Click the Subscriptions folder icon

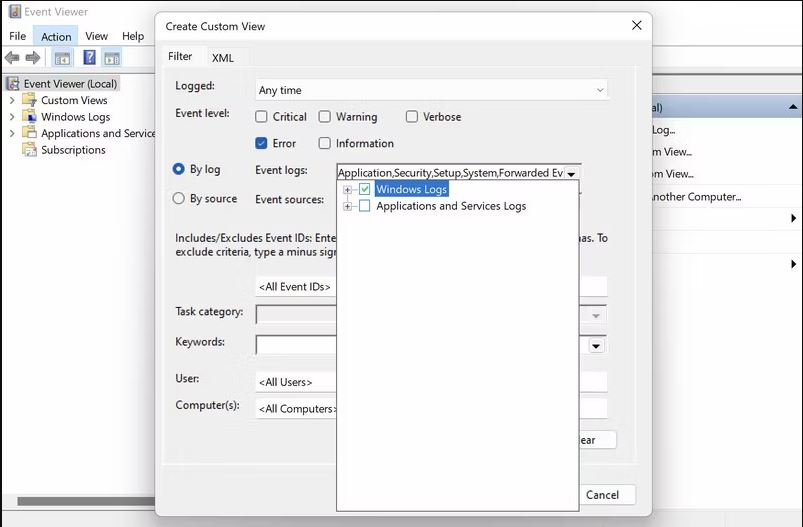coord(30,150)
